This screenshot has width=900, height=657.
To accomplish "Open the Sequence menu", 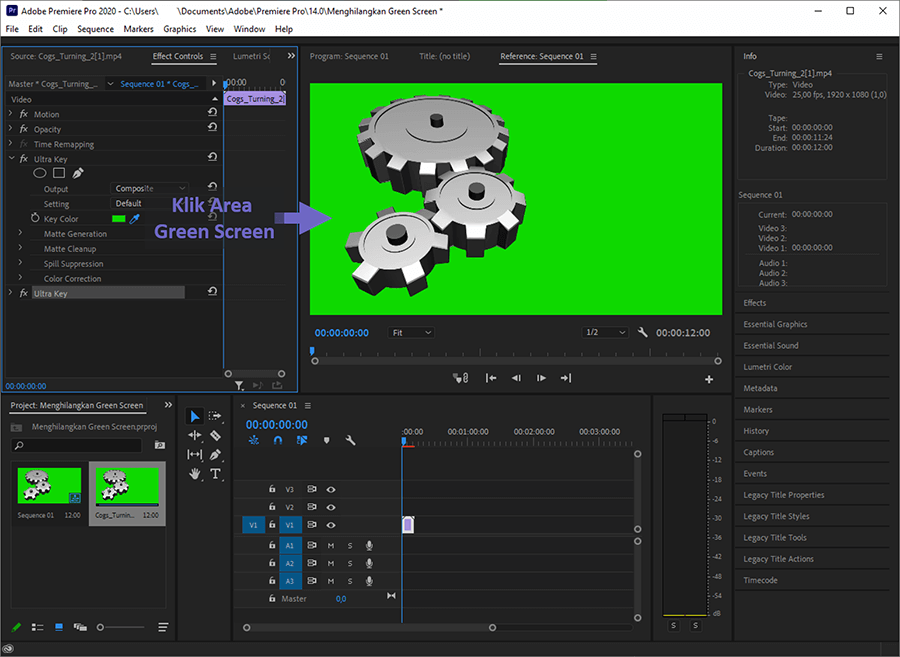I will click(x=95, y=29).
